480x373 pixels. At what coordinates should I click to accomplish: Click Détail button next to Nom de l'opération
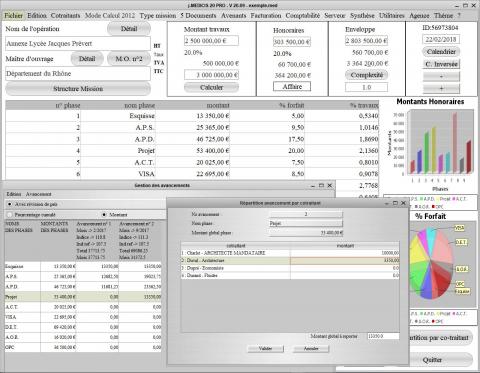tap(129, 29)
